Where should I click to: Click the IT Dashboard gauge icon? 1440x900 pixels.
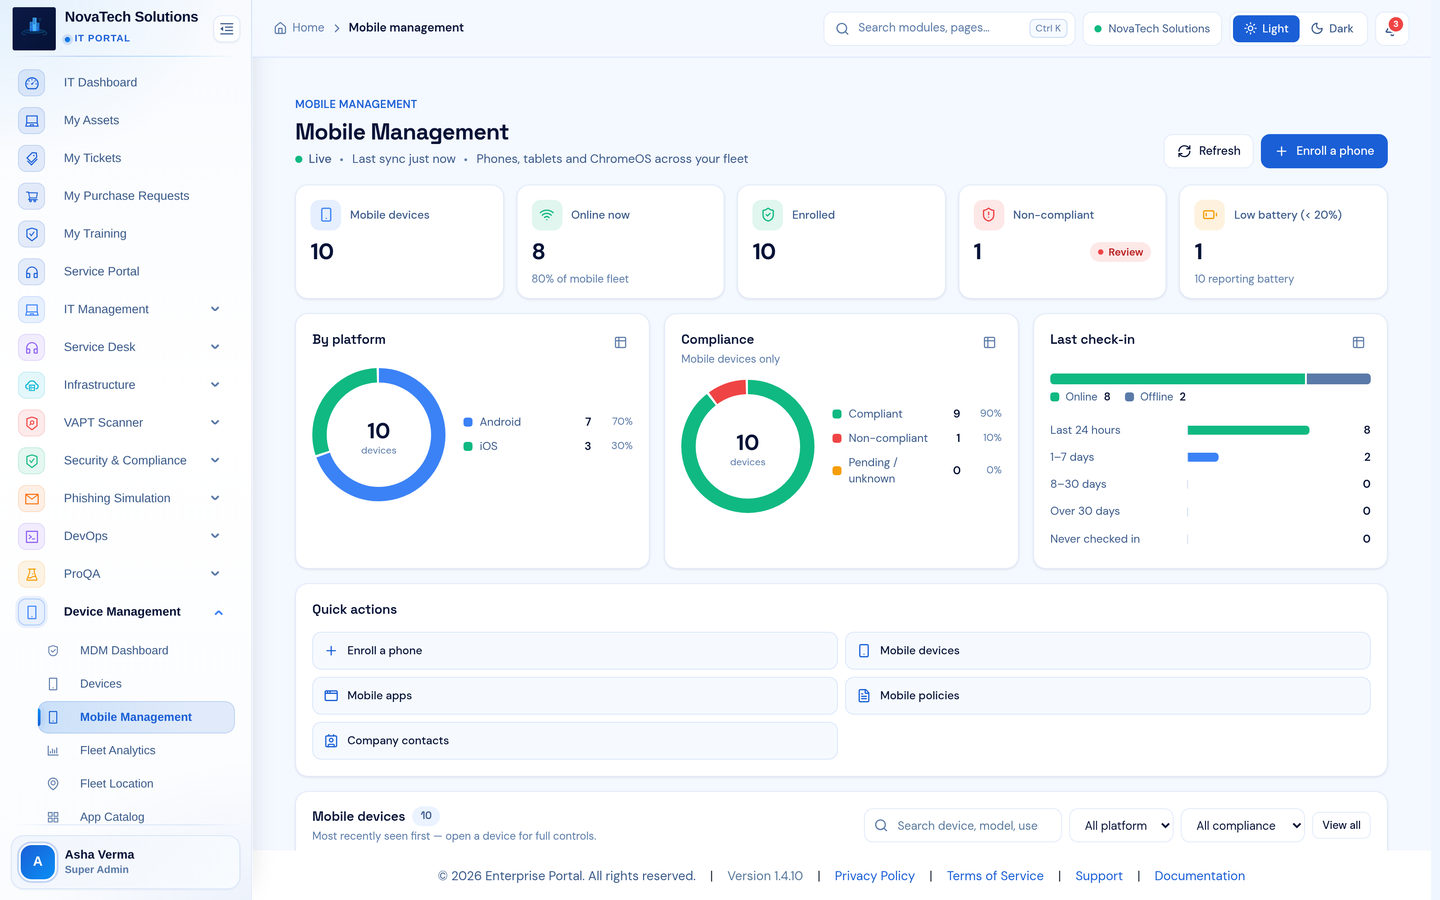(32, 83)
